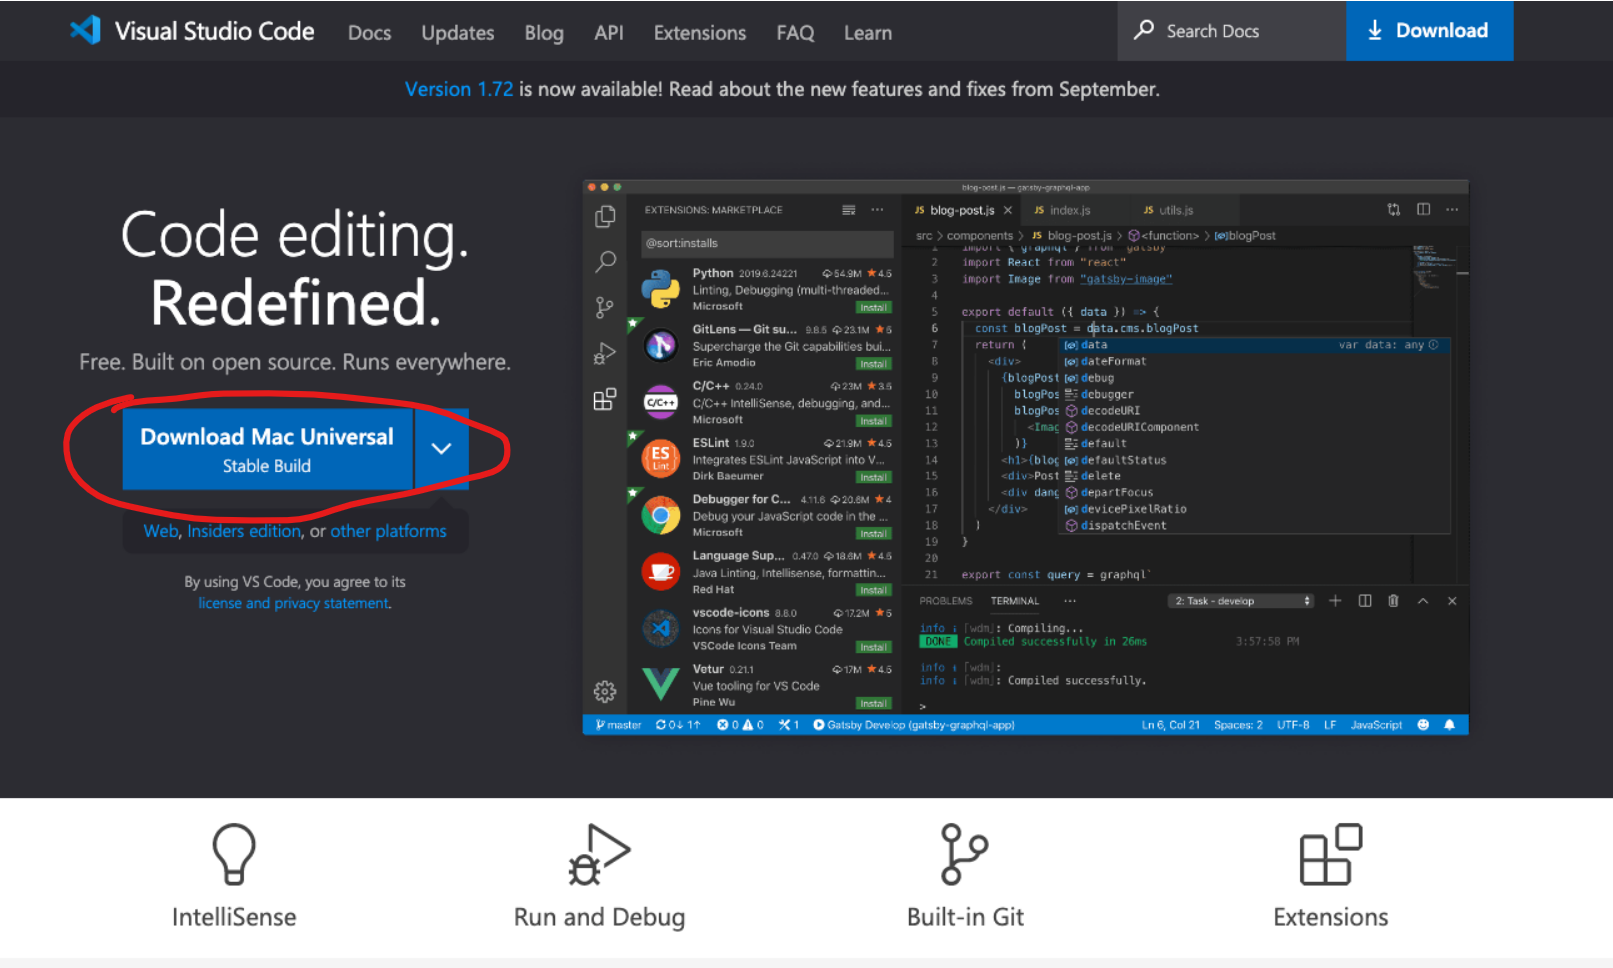Open license and privacy statement link

[x=294, y=603]
